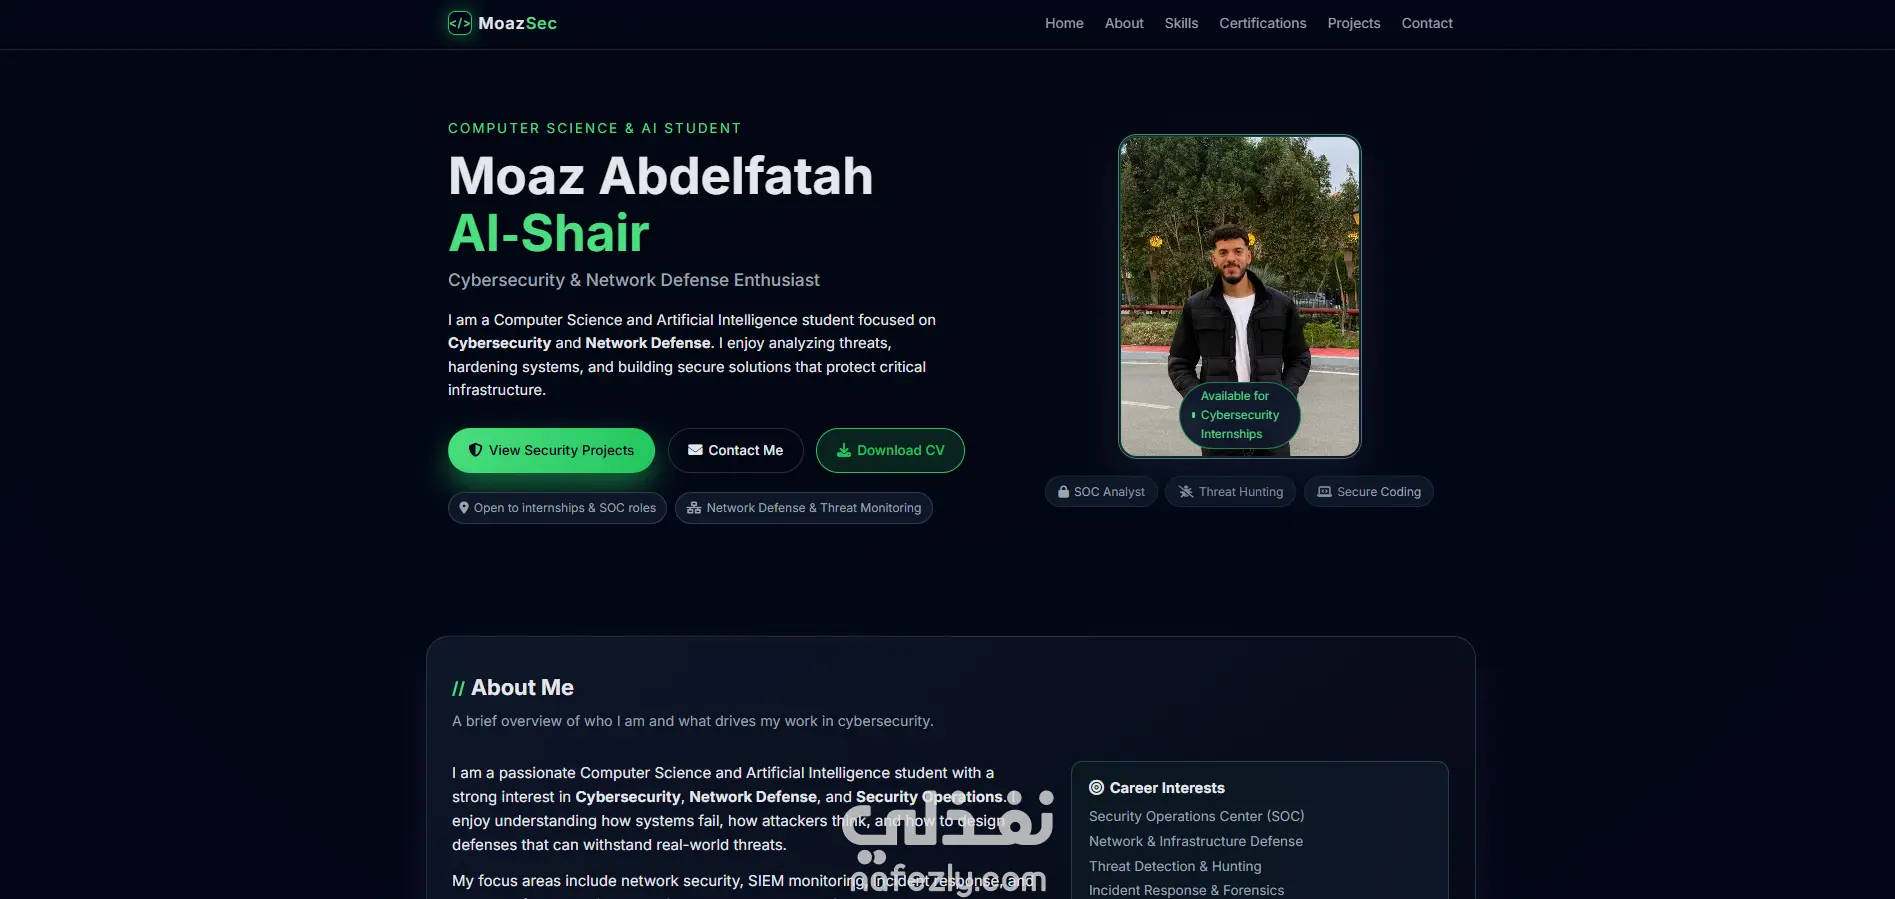Click the bug icon on Threat Hunting tag
Image resolution: width=1895 pixels, height=899 pixels.
(1186, 492)
